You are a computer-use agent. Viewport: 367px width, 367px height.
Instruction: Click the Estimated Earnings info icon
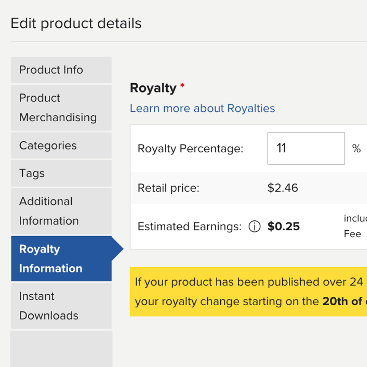point(254,227)
